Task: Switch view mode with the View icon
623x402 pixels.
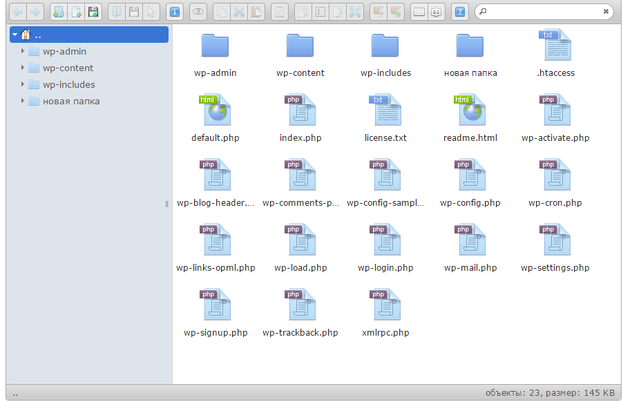Action: 419,12
